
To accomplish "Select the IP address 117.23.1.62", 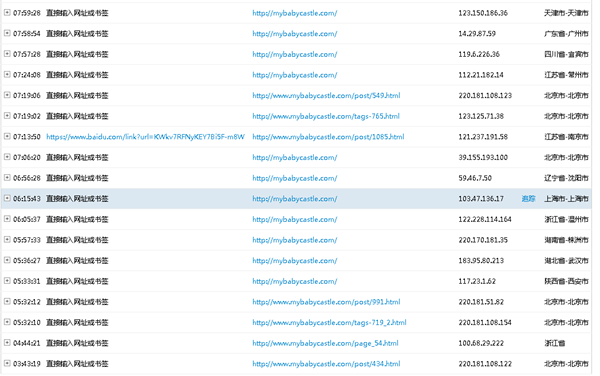I will [477, 282].
